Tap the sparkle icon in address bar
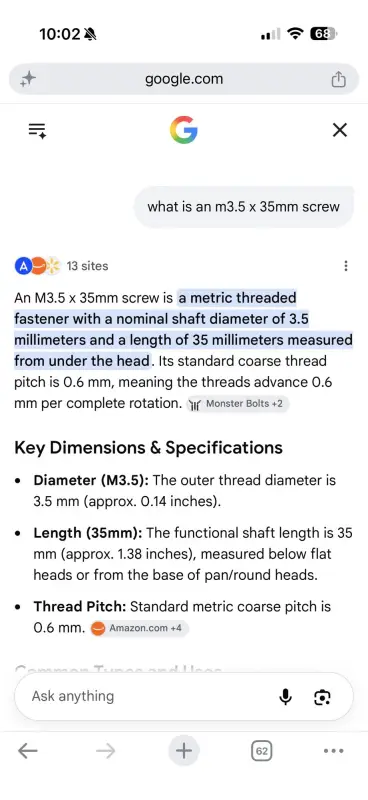 coord(28,79)
